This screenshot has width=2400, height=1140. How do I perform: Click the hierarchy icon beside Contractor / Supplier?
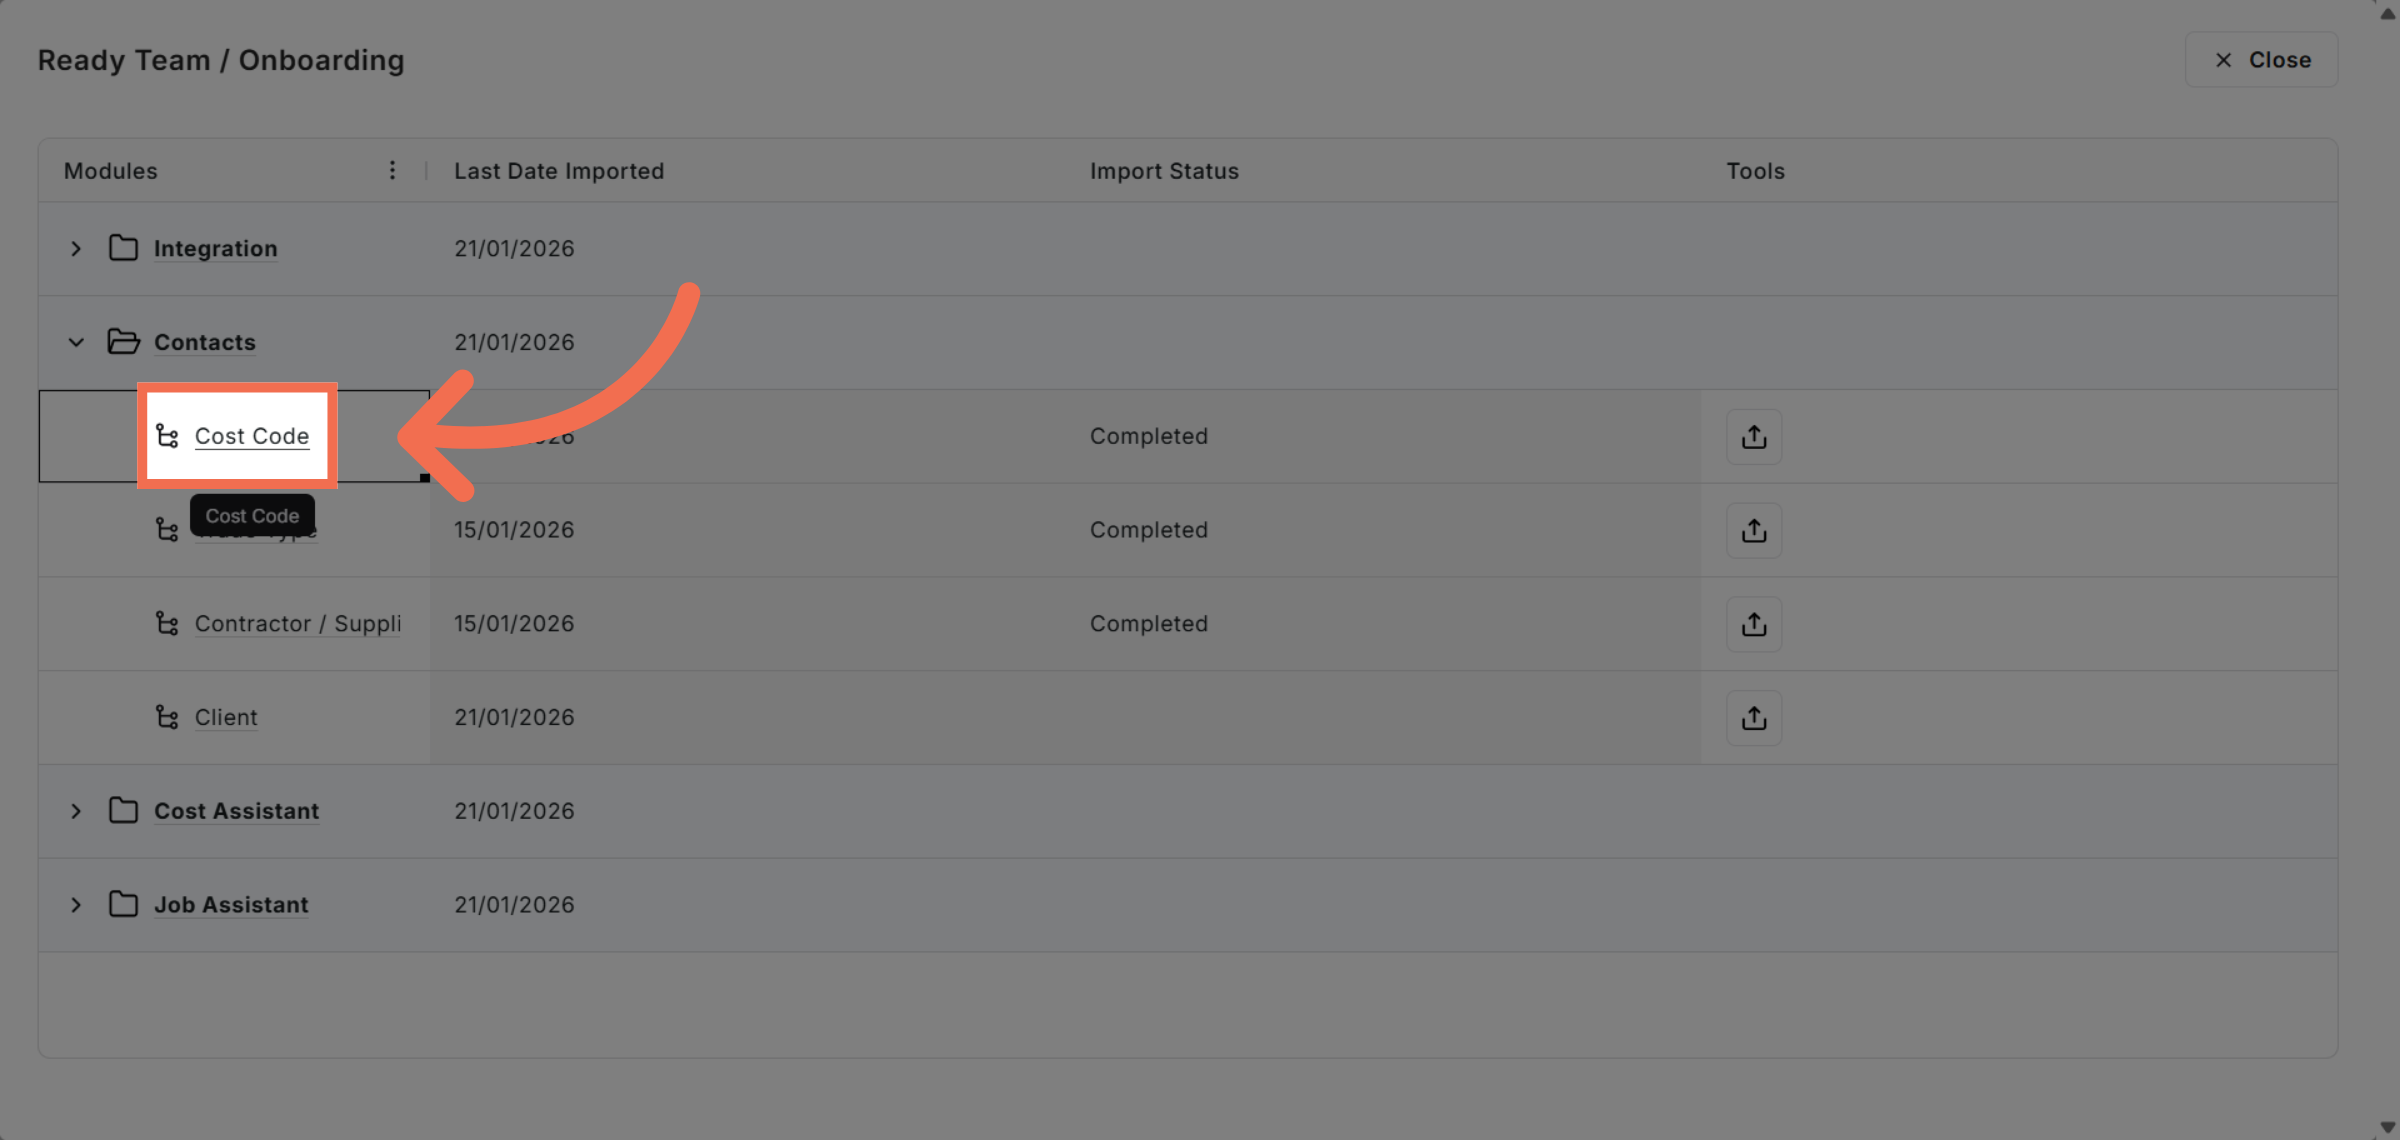coord(167,623)
